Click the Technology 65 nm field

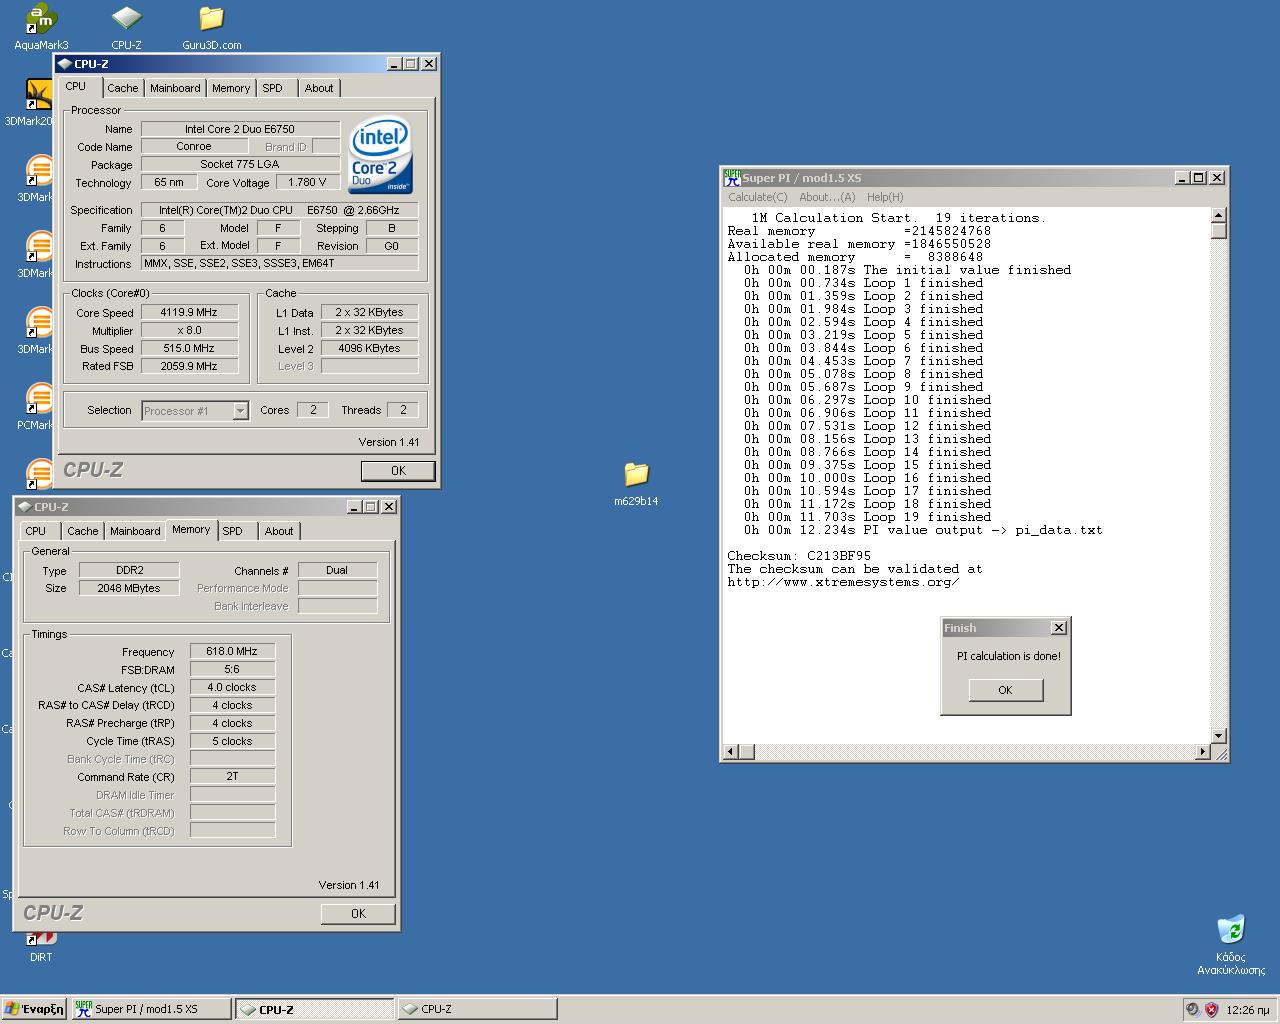[169, 182]
